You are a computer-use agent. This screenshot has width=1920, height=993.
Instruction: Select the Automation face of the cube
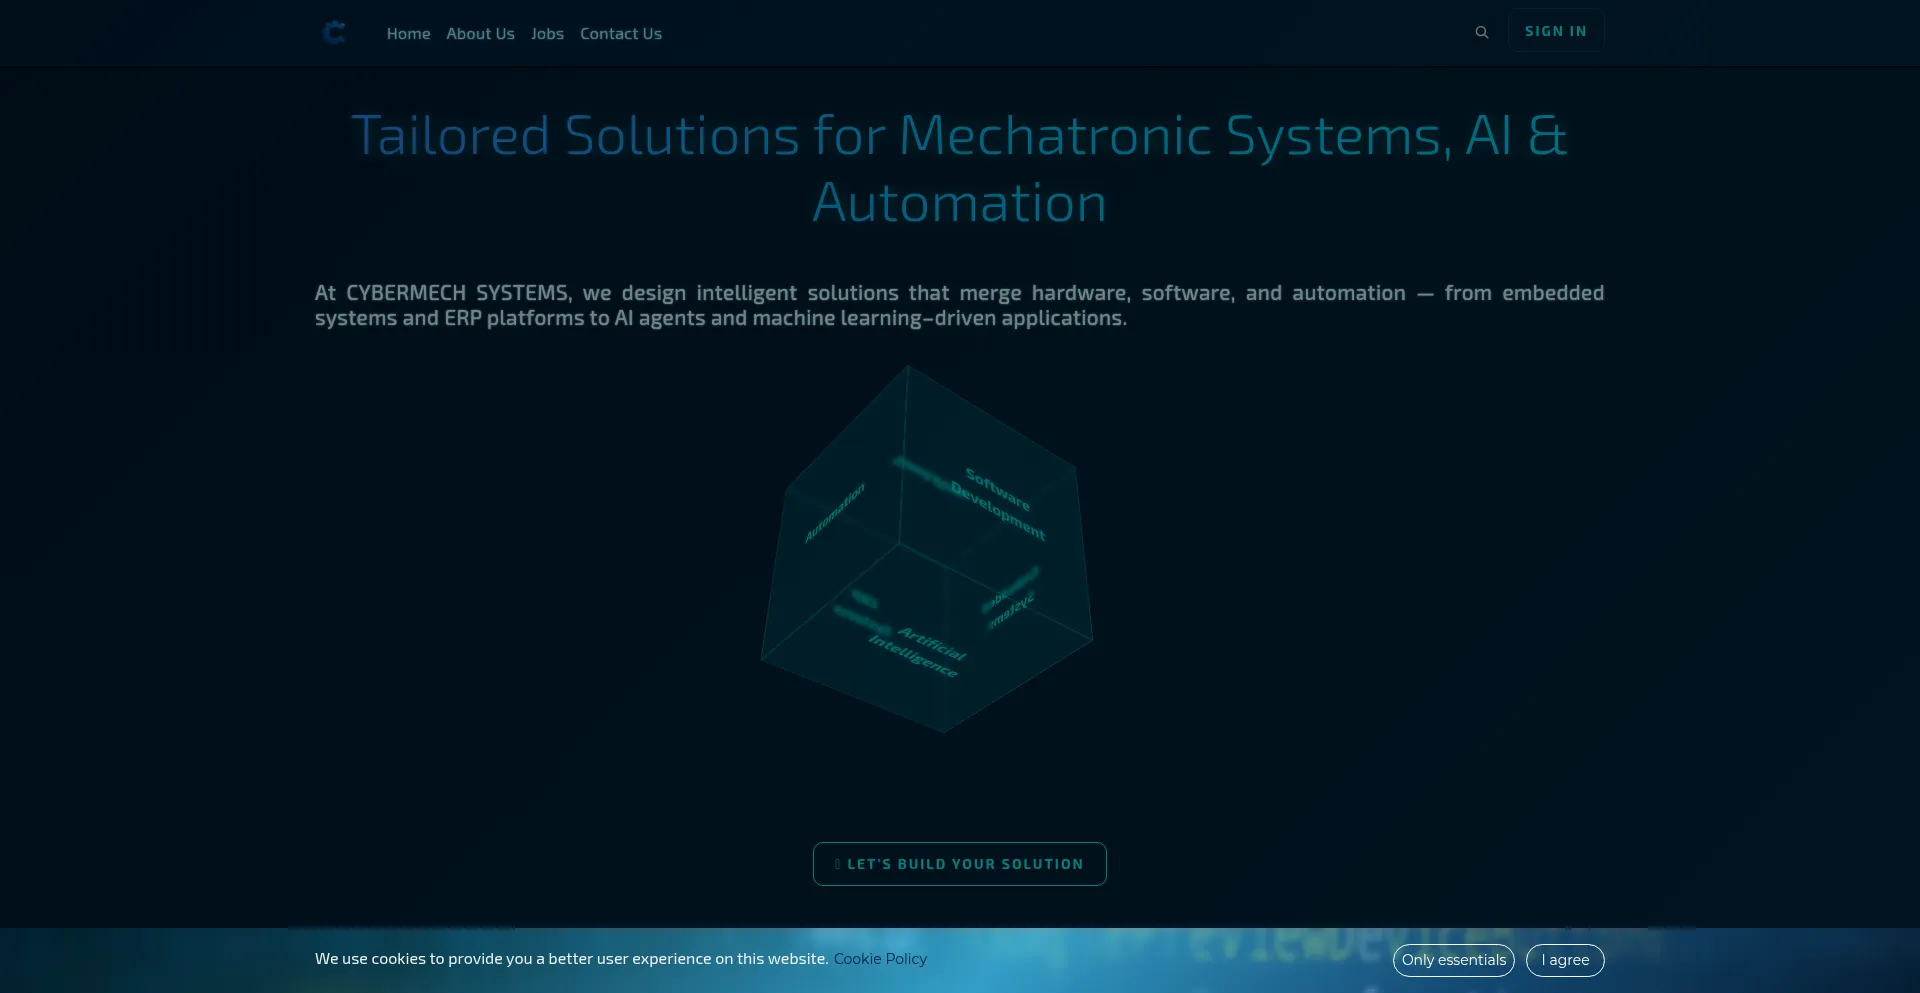[x=834, y=512]
